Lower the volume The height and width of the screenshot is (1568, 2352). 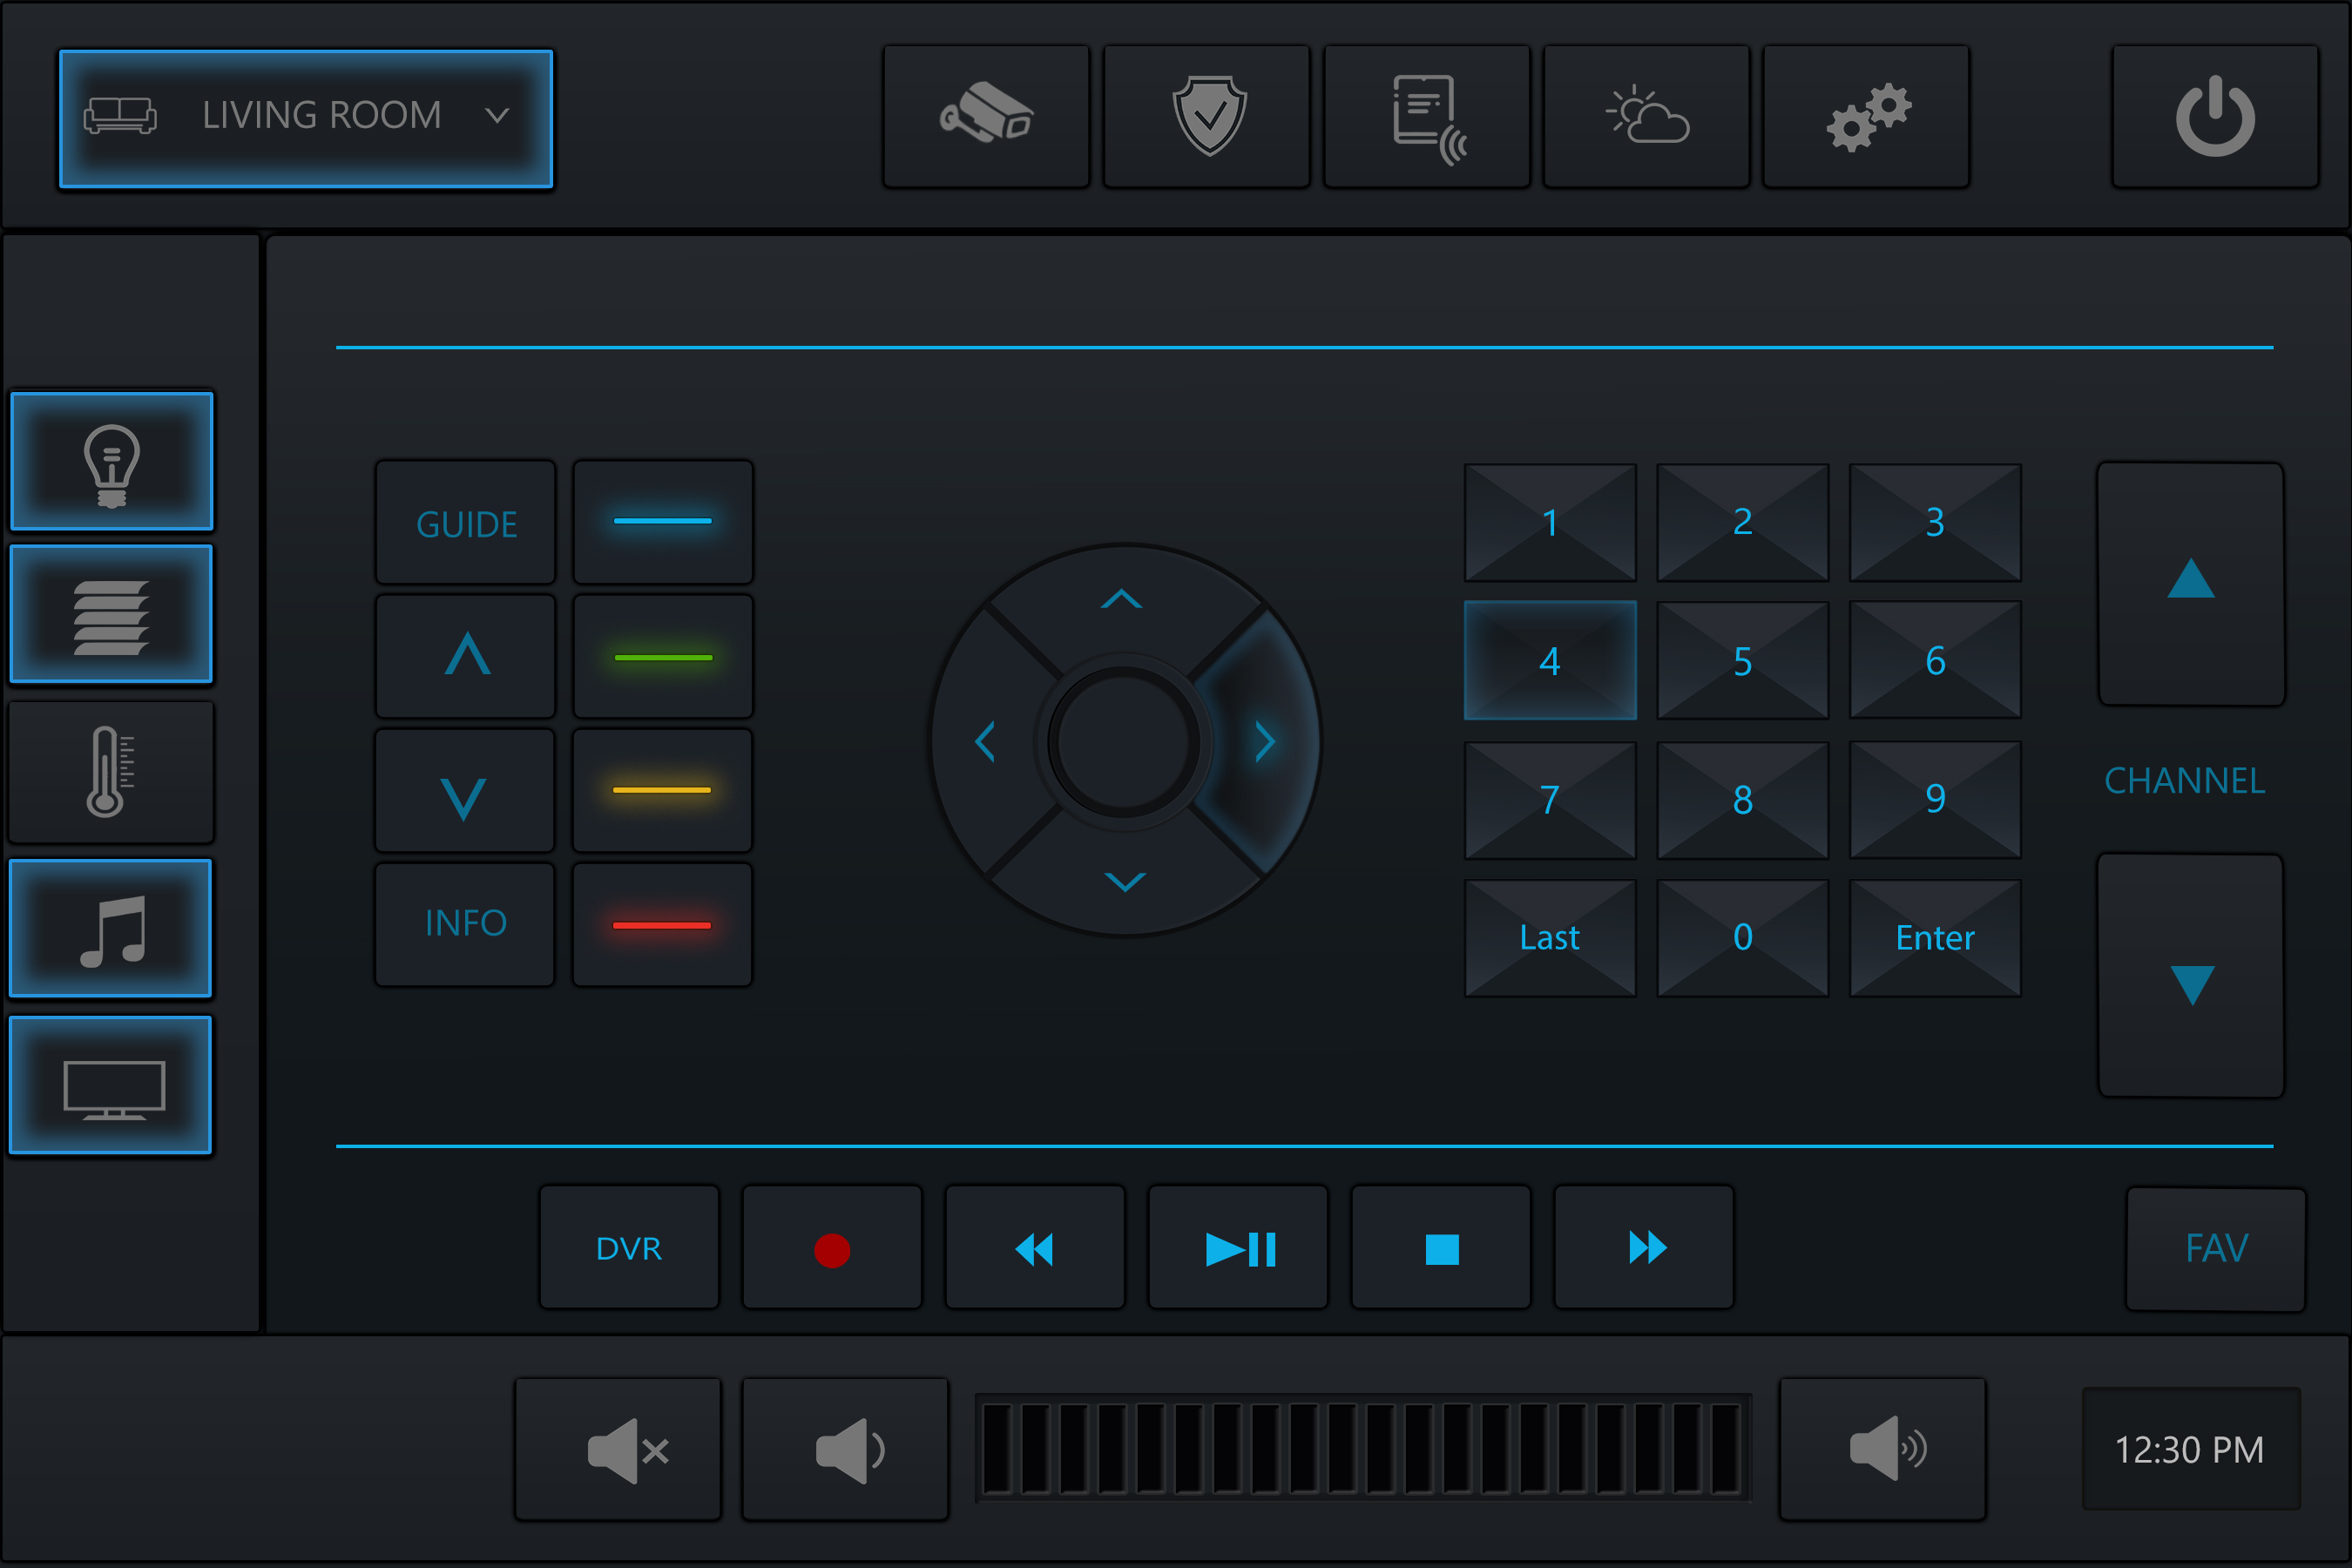[x=845, y=1449]
